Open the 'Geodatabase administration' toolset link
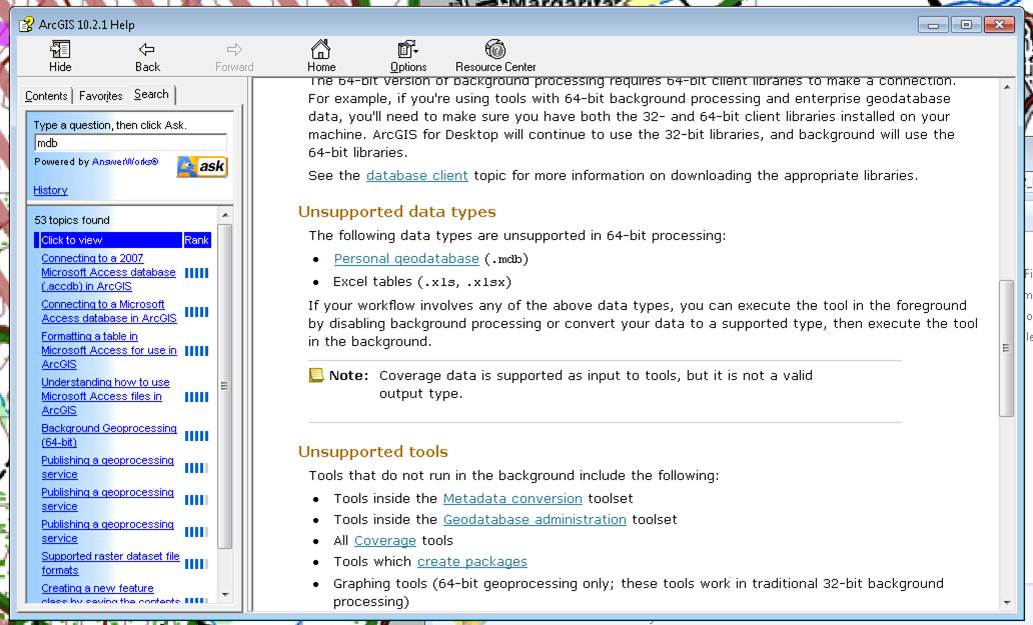 pyautogui.click(x=534, y=520)
